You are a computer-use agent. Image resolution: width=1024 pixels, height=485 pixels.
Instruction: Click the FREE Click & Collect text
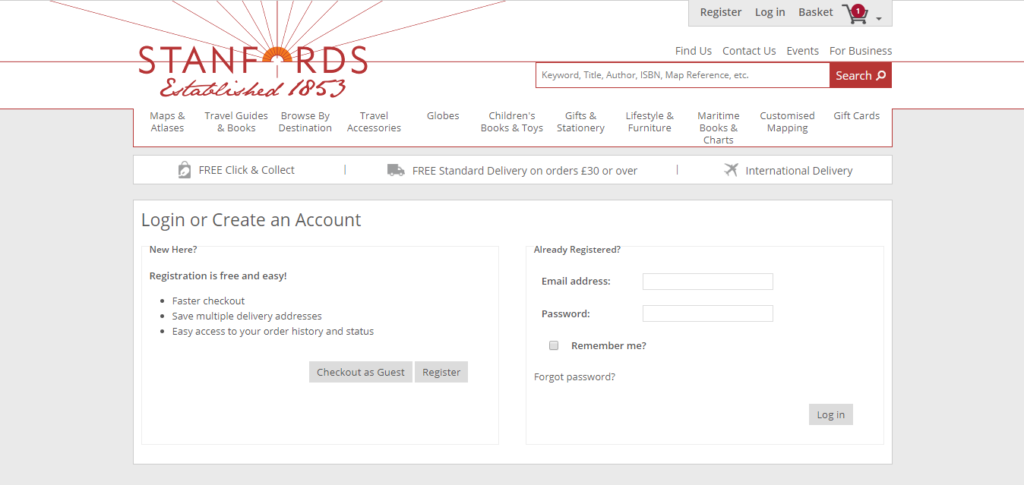click(247, 170)
